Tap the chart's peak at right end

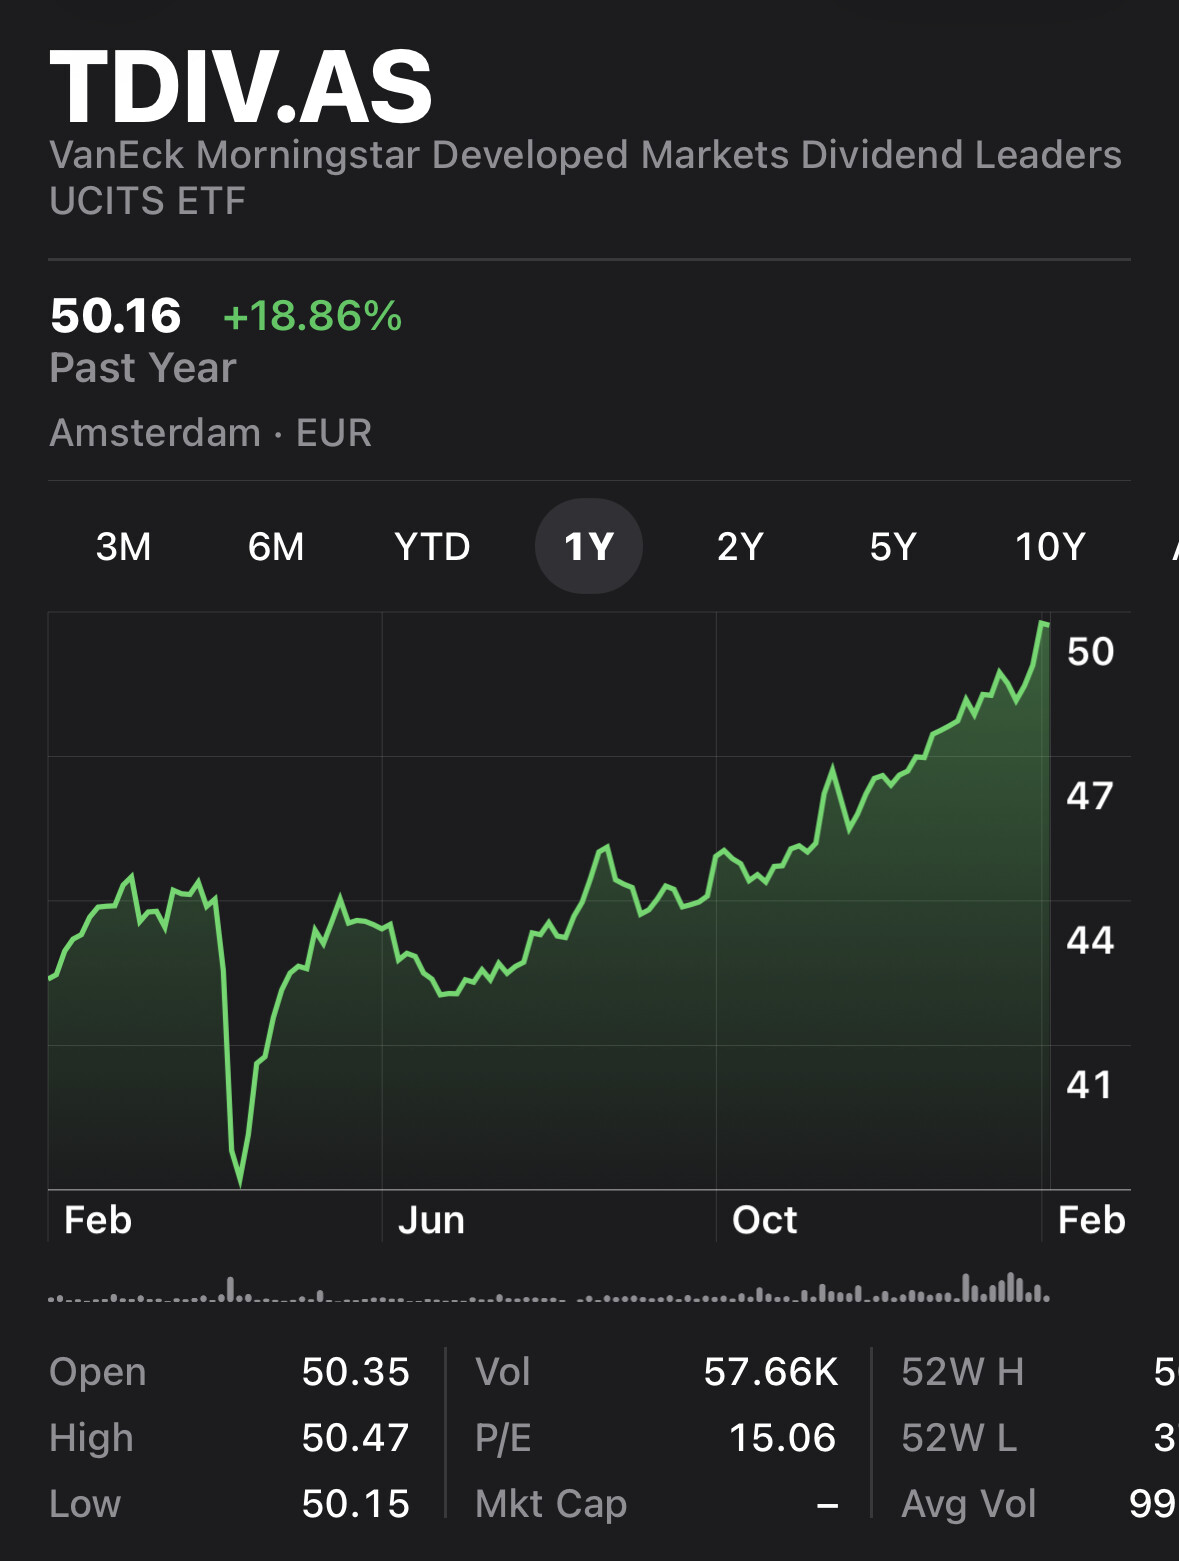coord(1043,624)
